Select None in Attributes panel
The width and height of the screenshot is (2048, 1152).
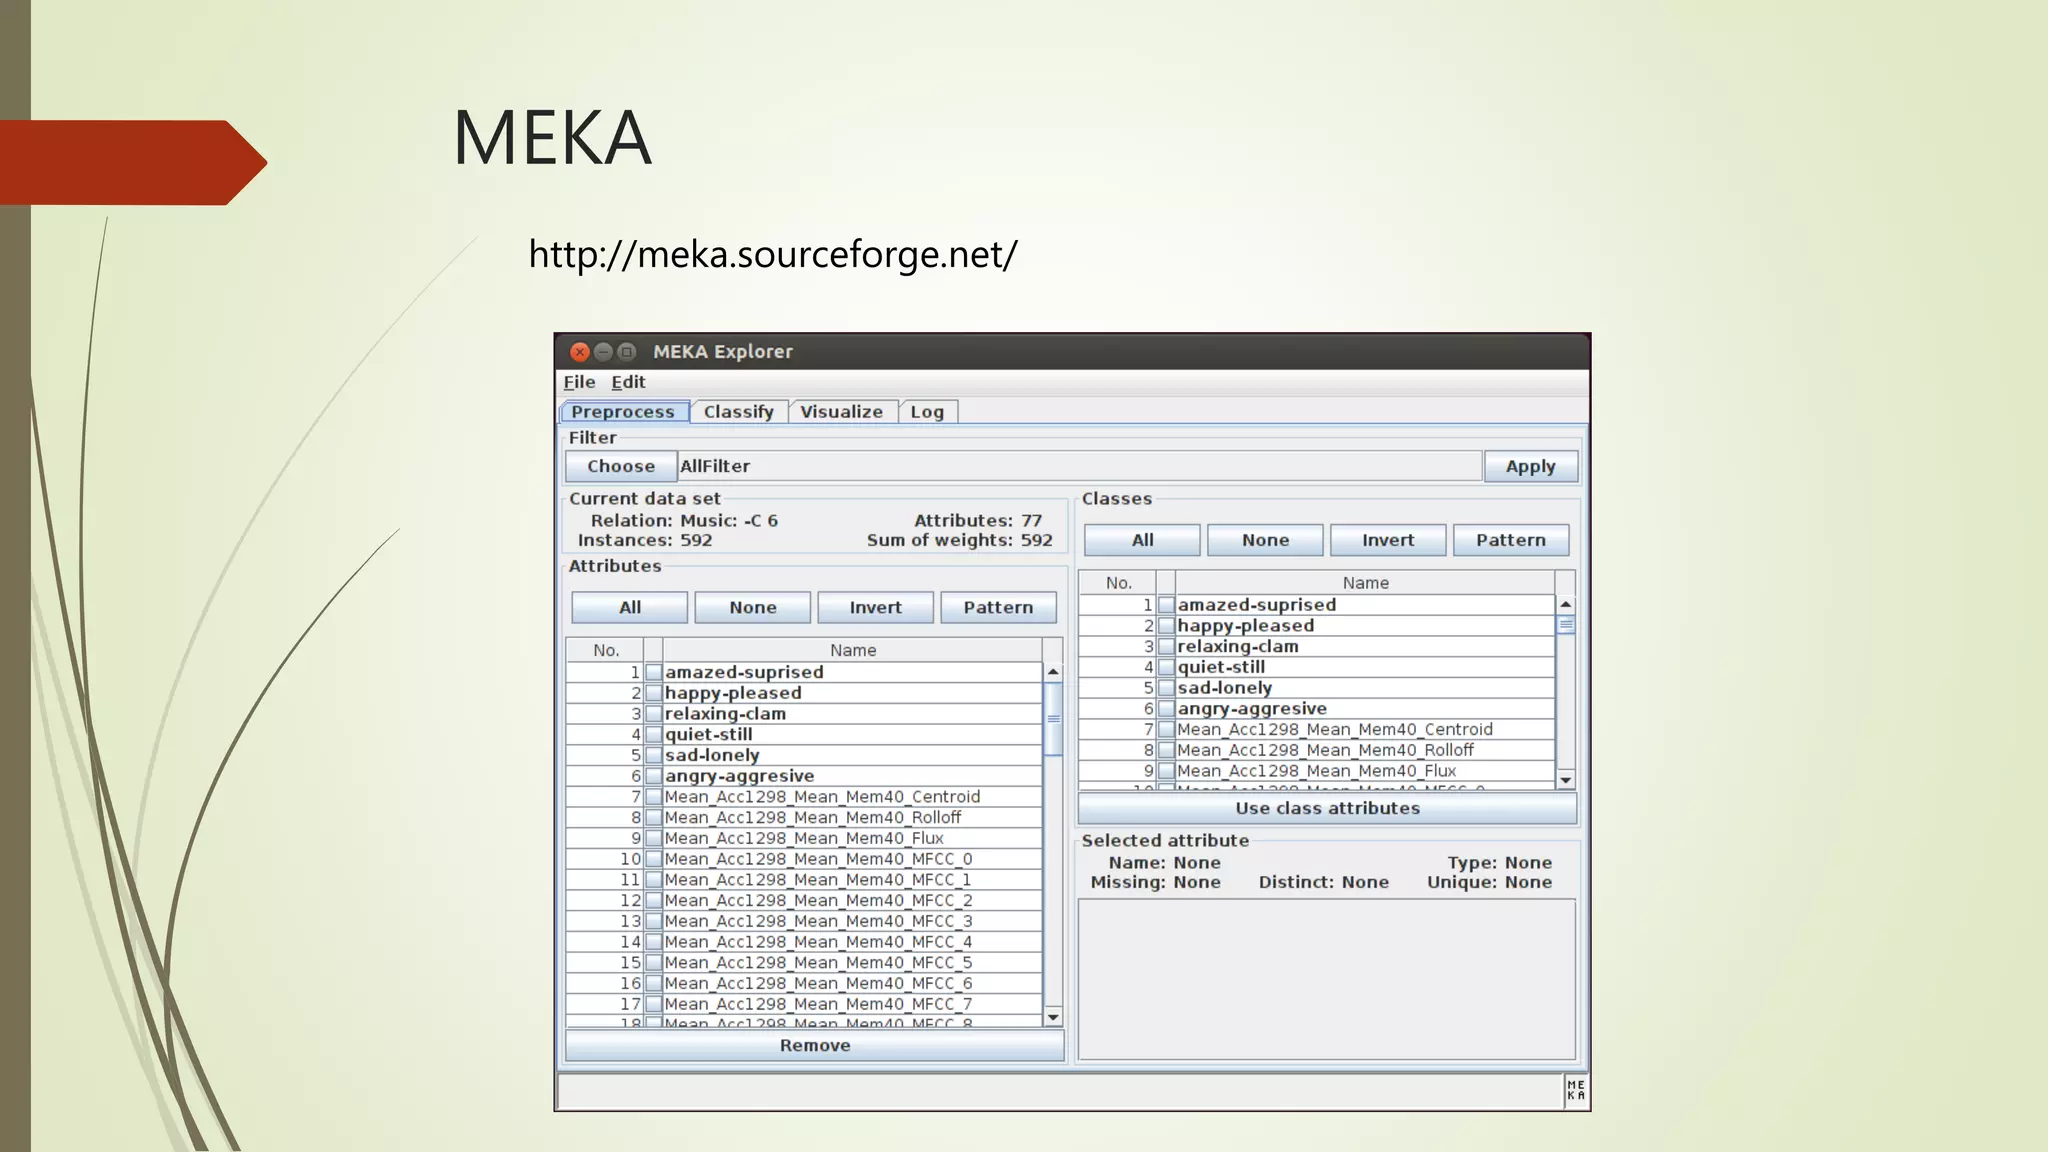(x=753, y=607)
